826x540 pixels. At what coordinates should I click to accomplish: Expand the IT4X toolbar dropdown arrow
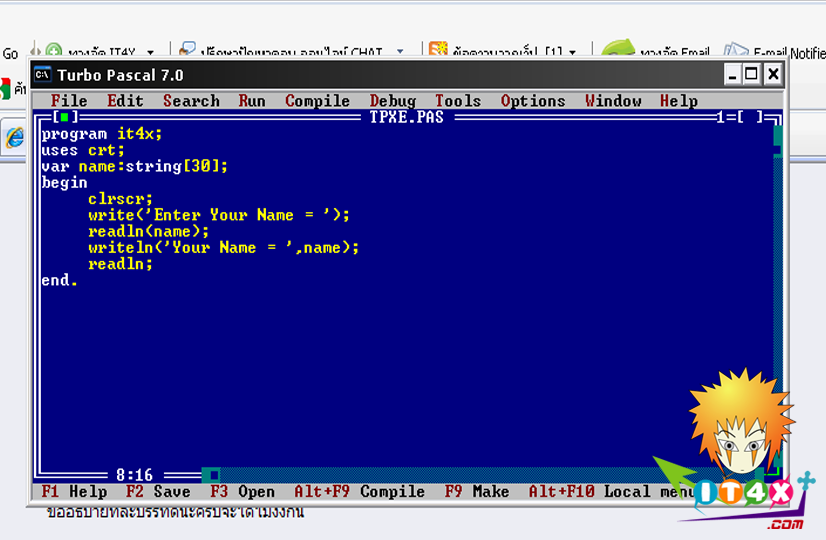pos(150,52)
